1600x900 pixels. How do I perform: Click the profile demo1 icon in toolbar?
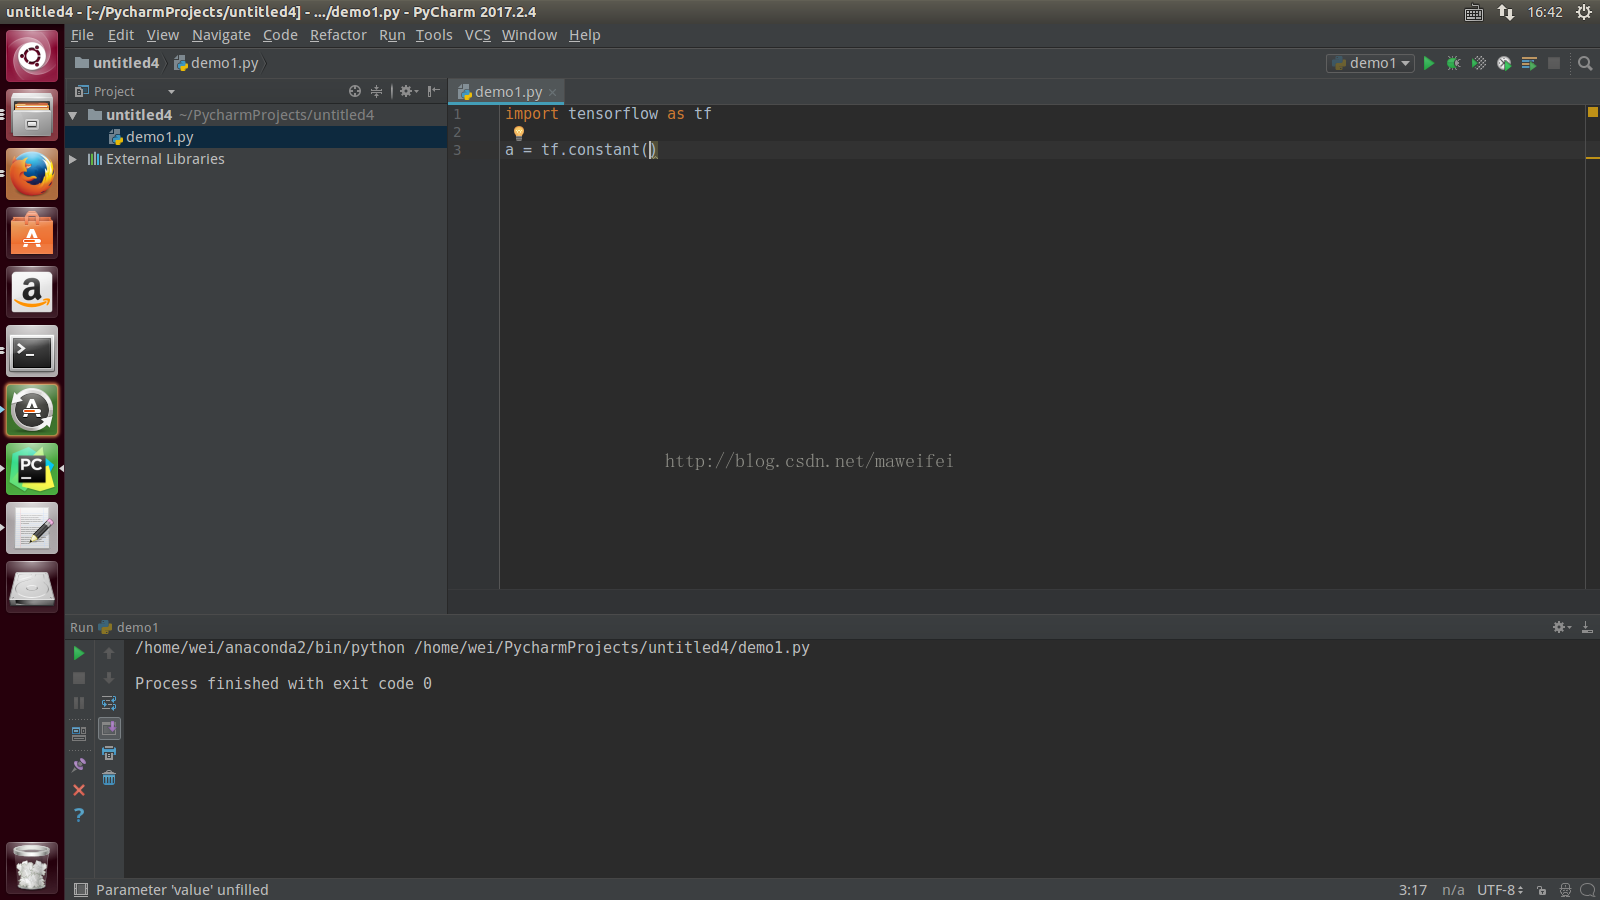coord(1504,63)
